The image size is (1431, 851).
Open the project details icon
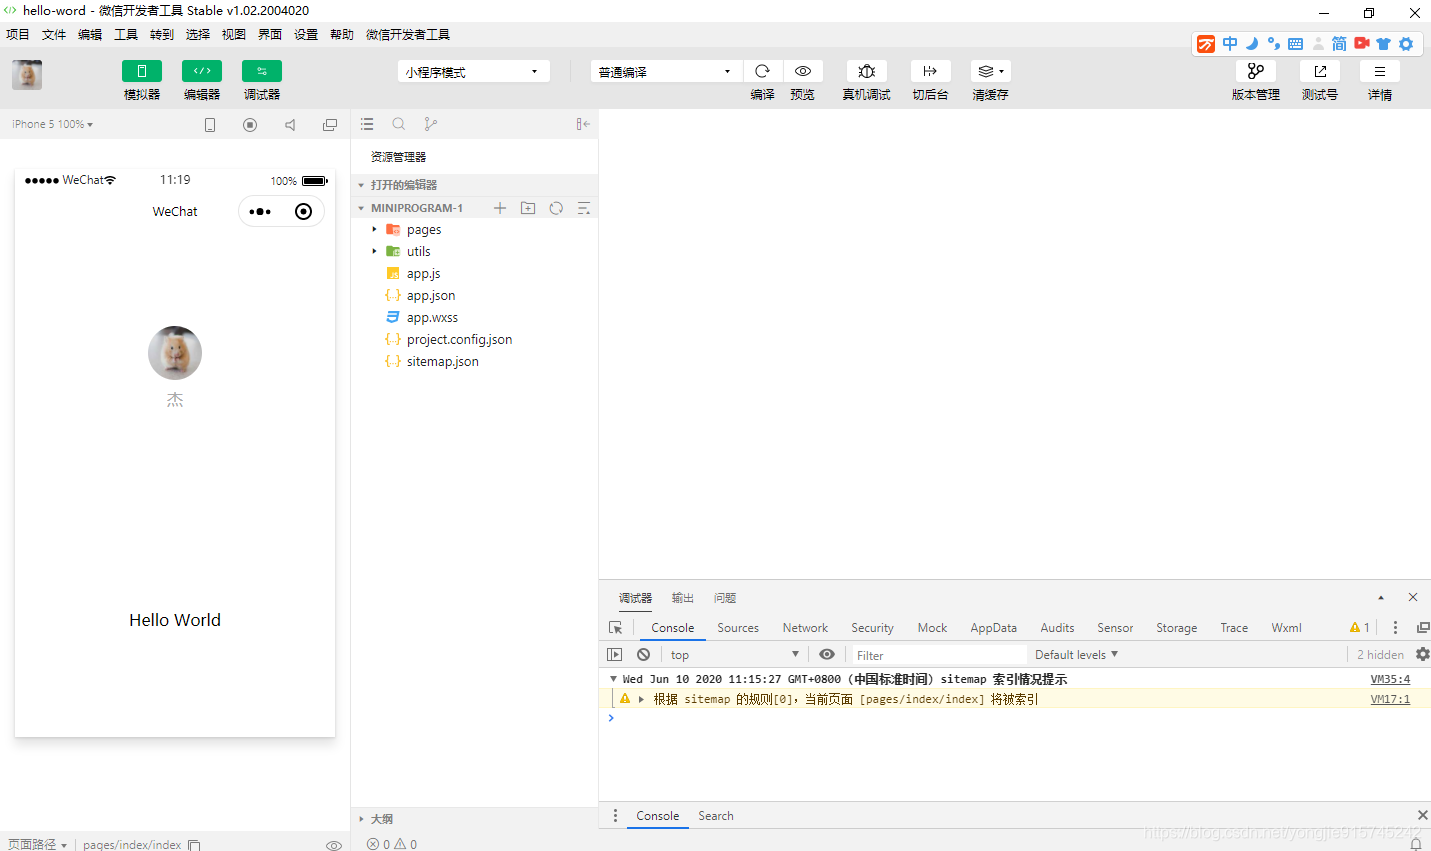click(x=1380, y=71)
